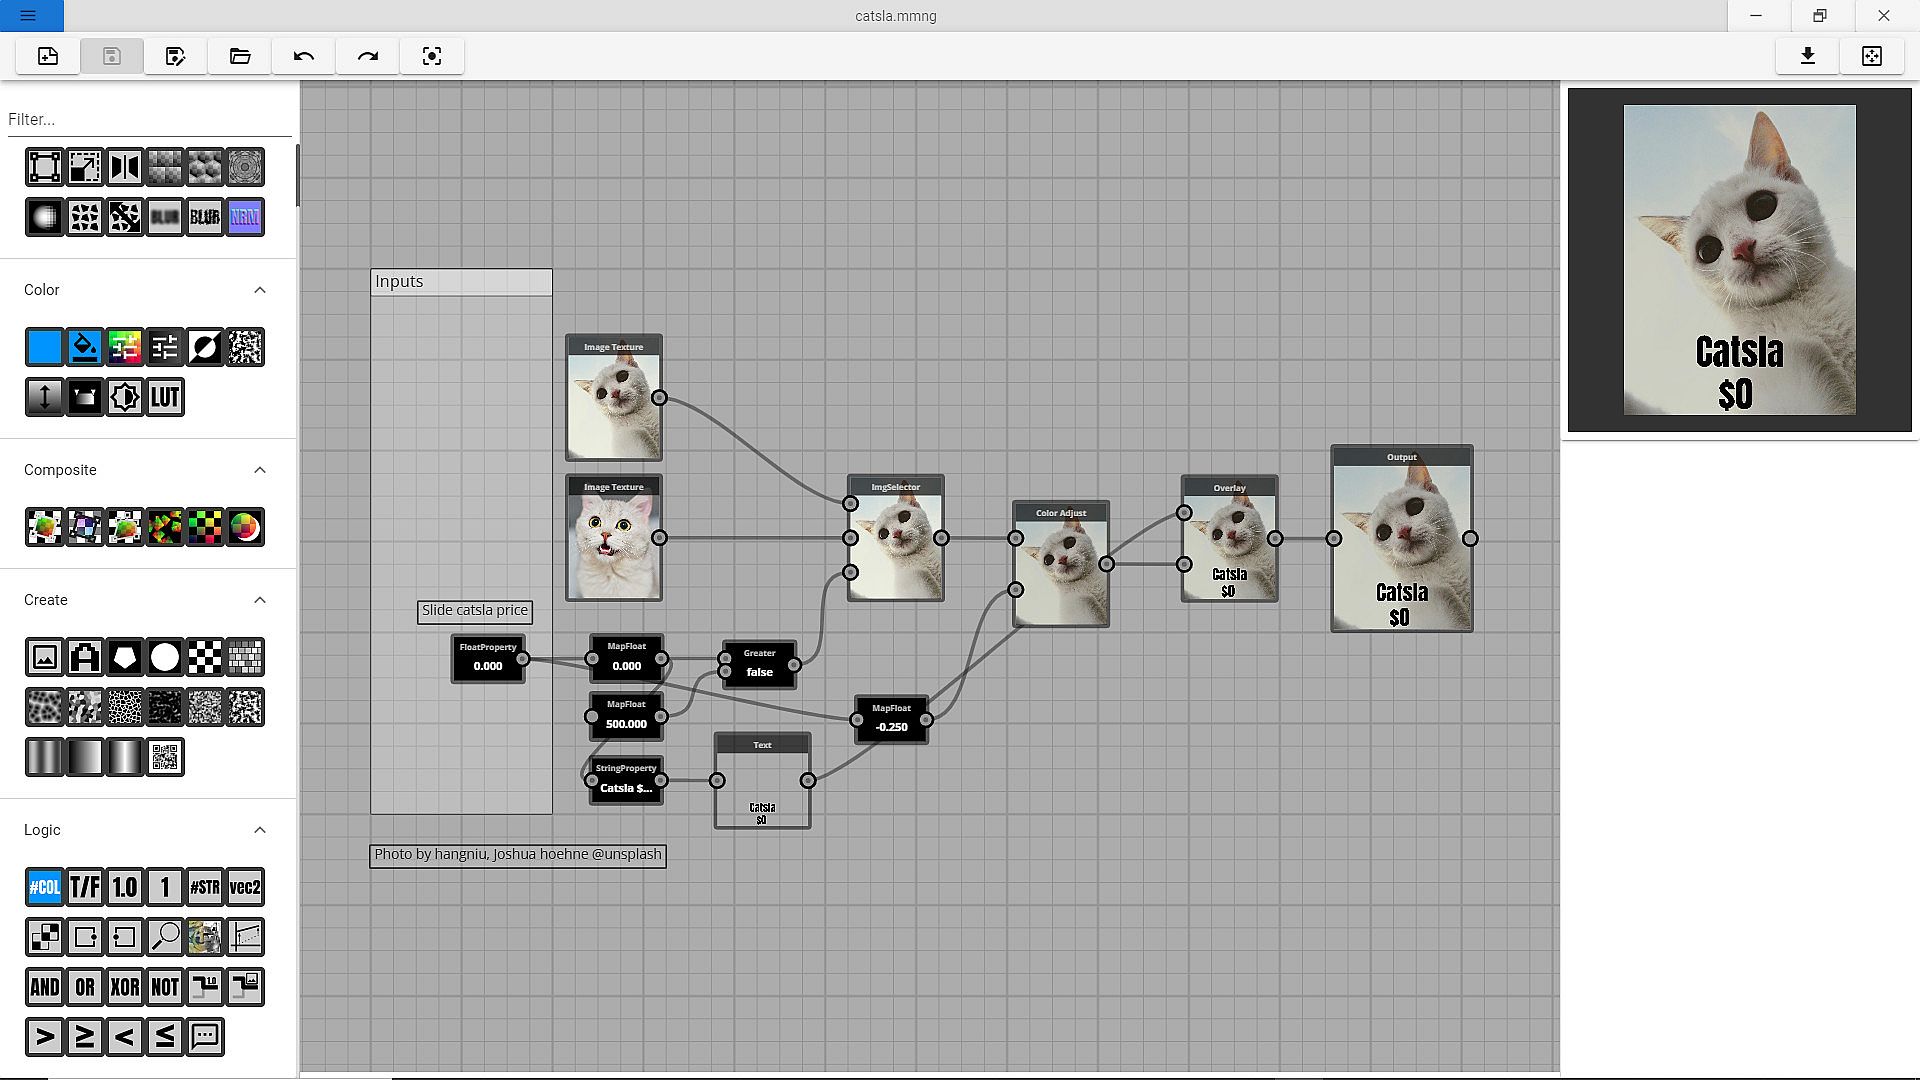Click the open folder toolbar icon
The image size is (1920, 1080).
[240, 56]
